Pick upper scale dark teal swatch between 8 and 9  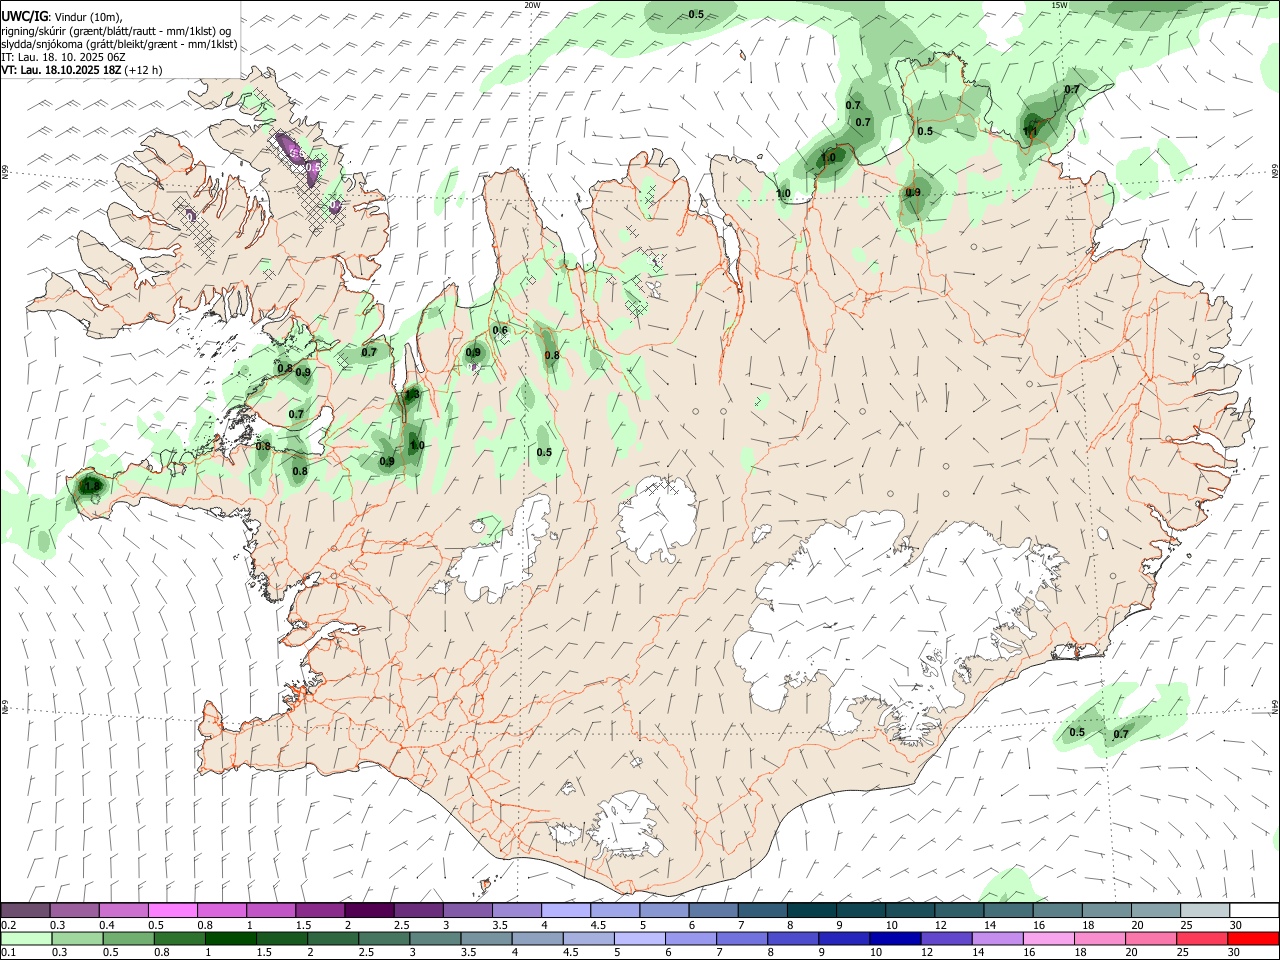click(811, 911)
